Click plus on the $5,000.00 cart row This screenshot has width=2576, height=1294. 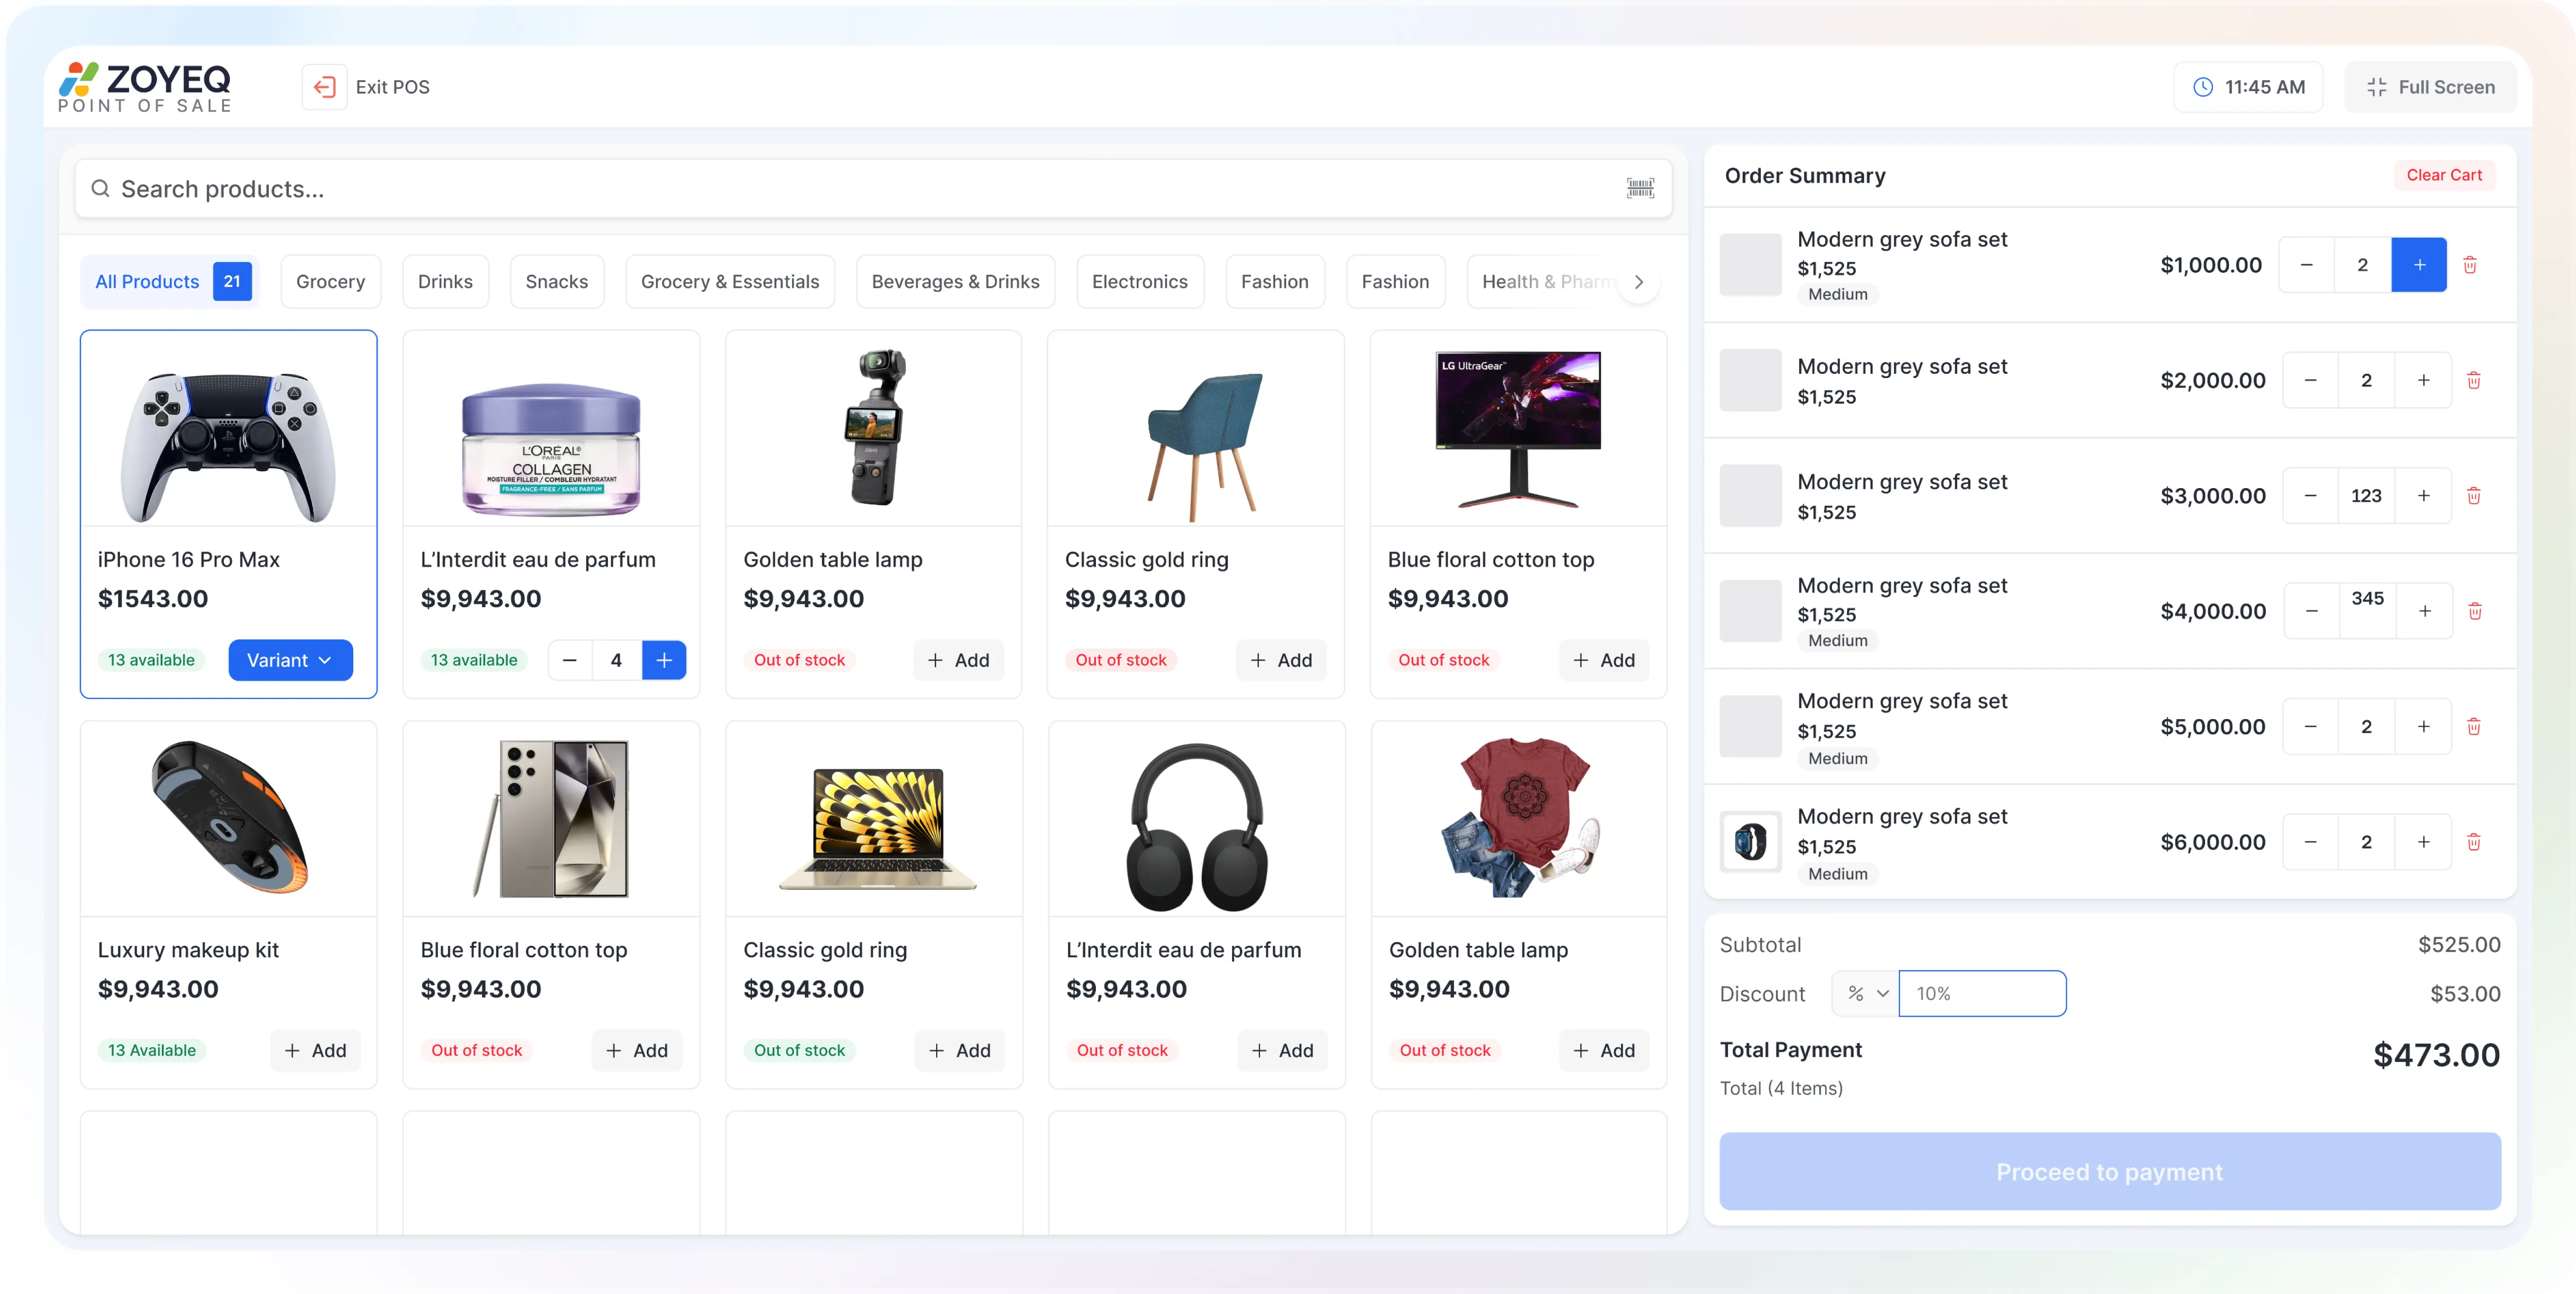[2423, 726]
